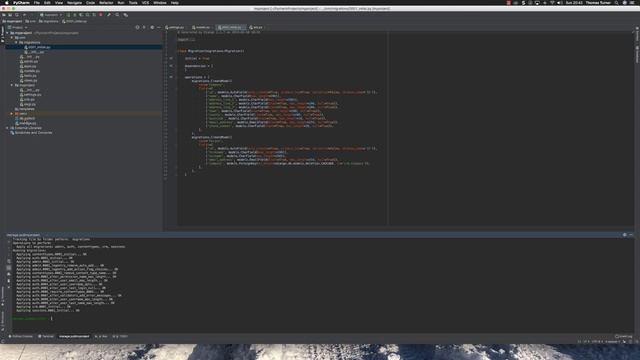This screenshot has height=360, width=640.
Task: Open the Terminal tool tab
Action: (46, 336)
